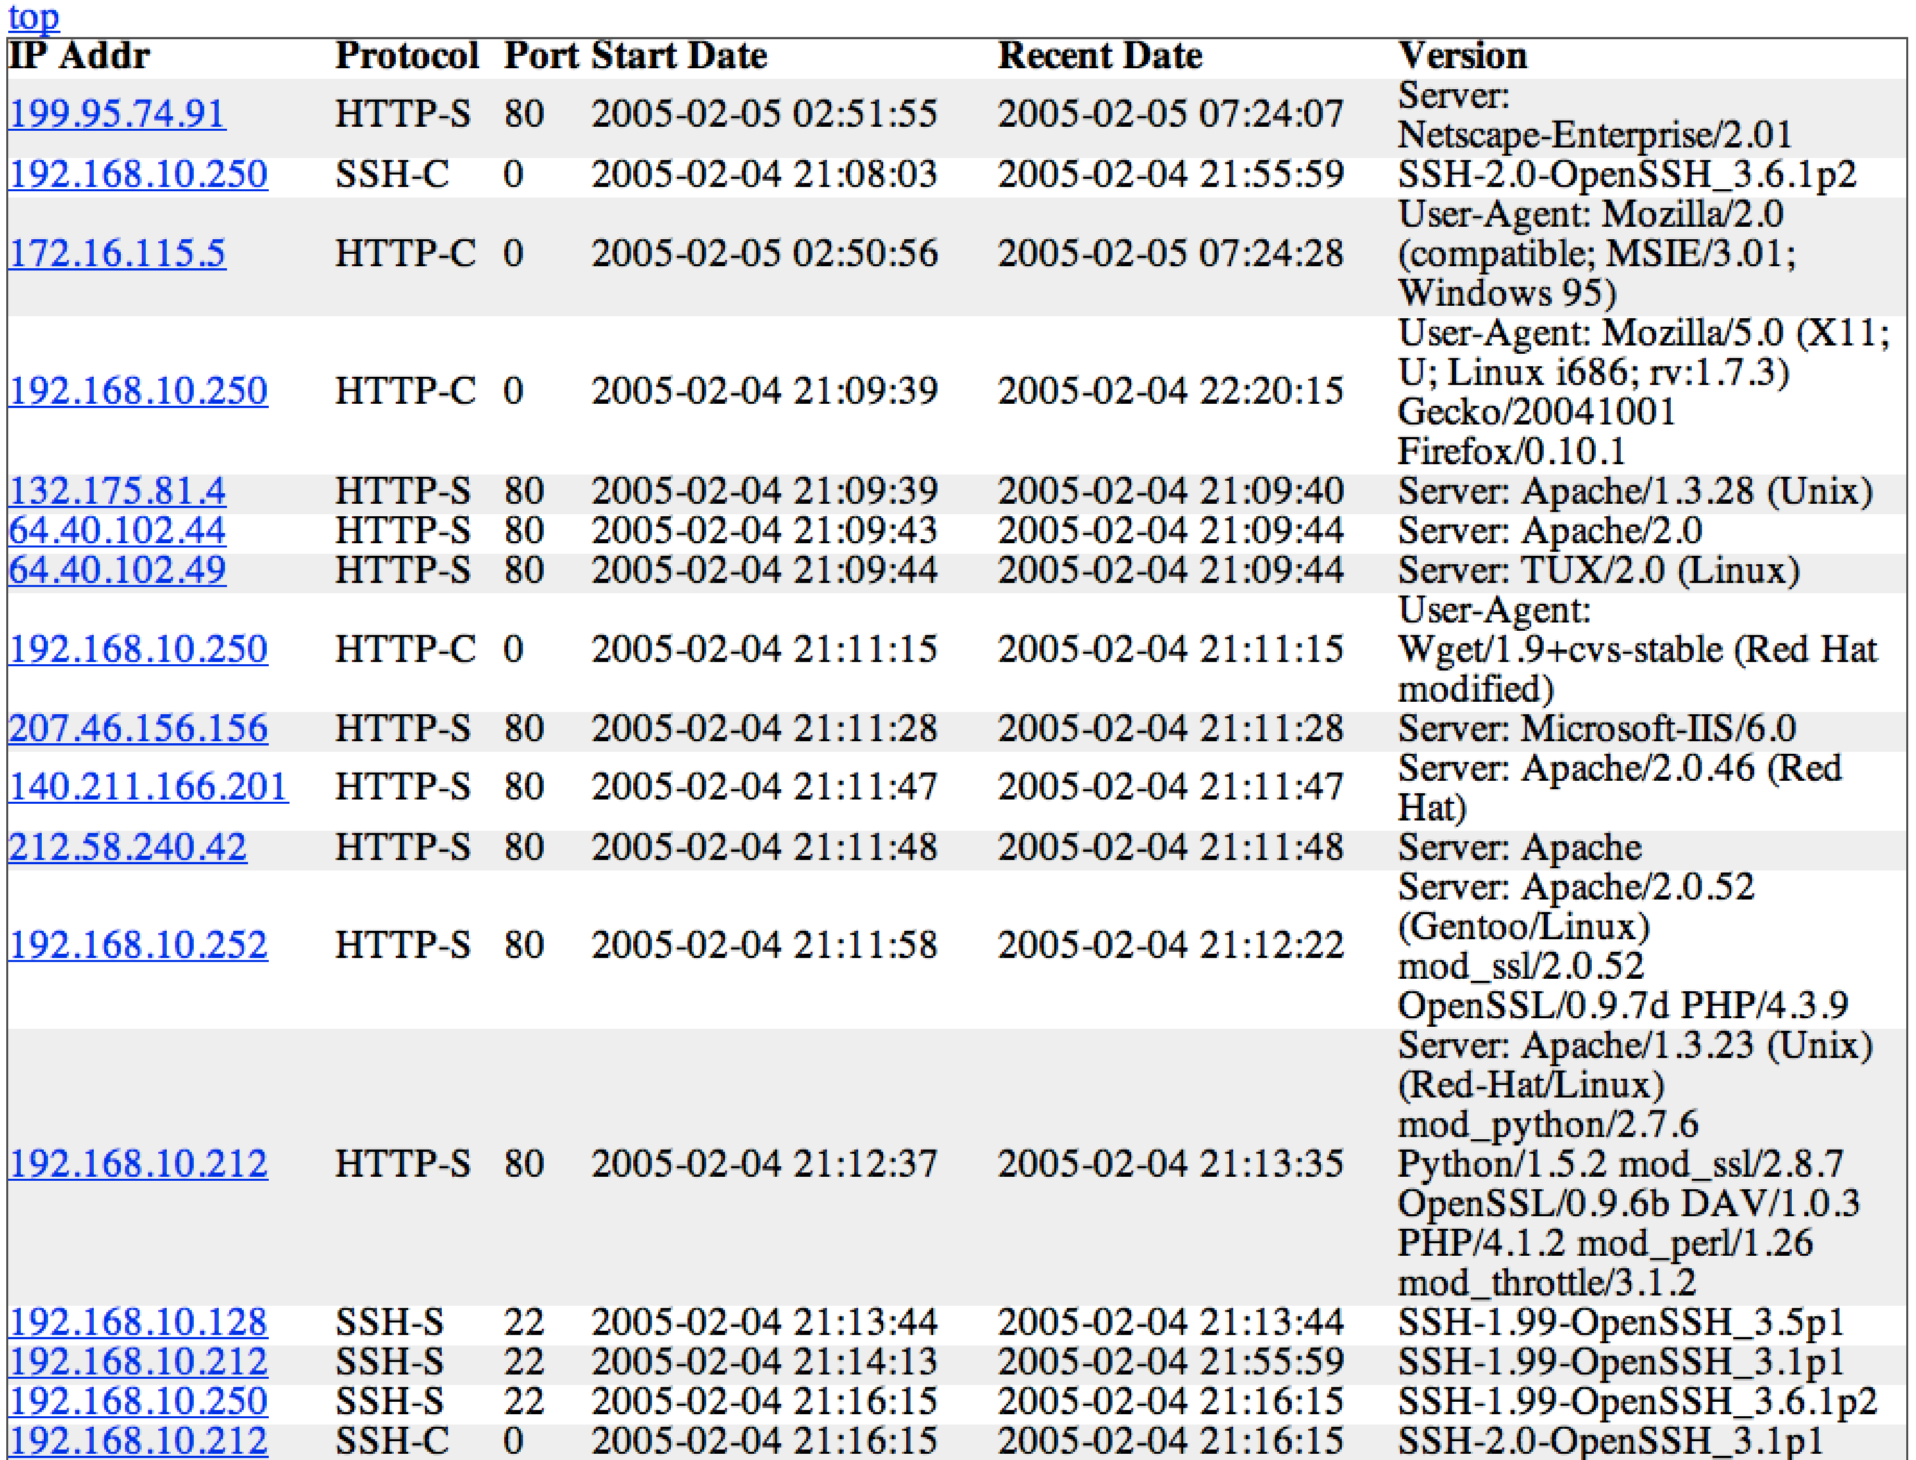The image size is (1916, 1460).
Task: Click 192.168.10.250 in the Wget User-Agent row
Action: 138,649
